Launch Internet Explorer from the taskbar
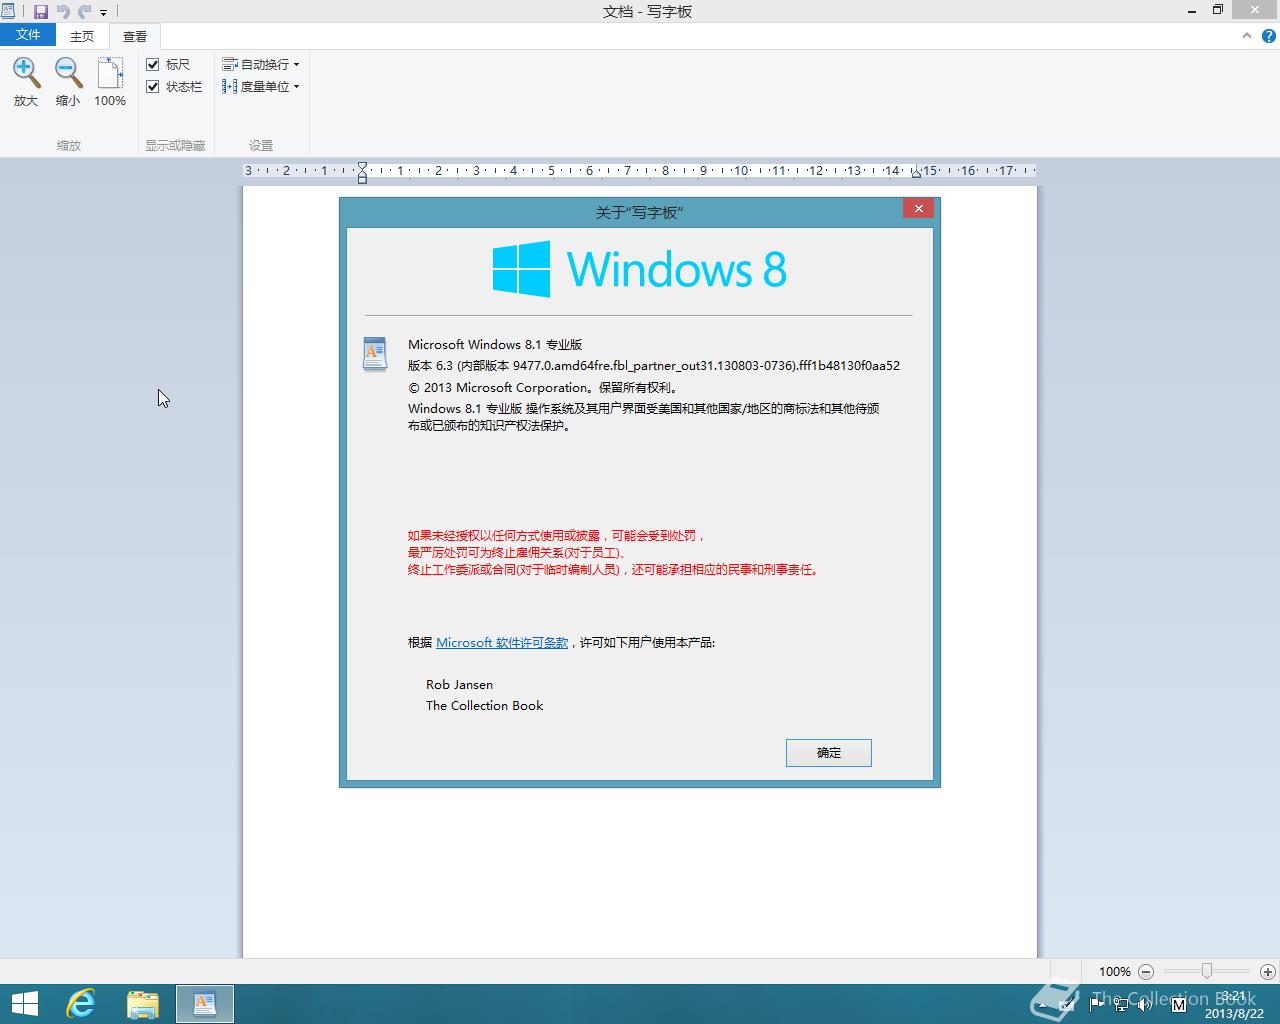This screenshot has width=1280, height=1024. tap(81, 1004)
